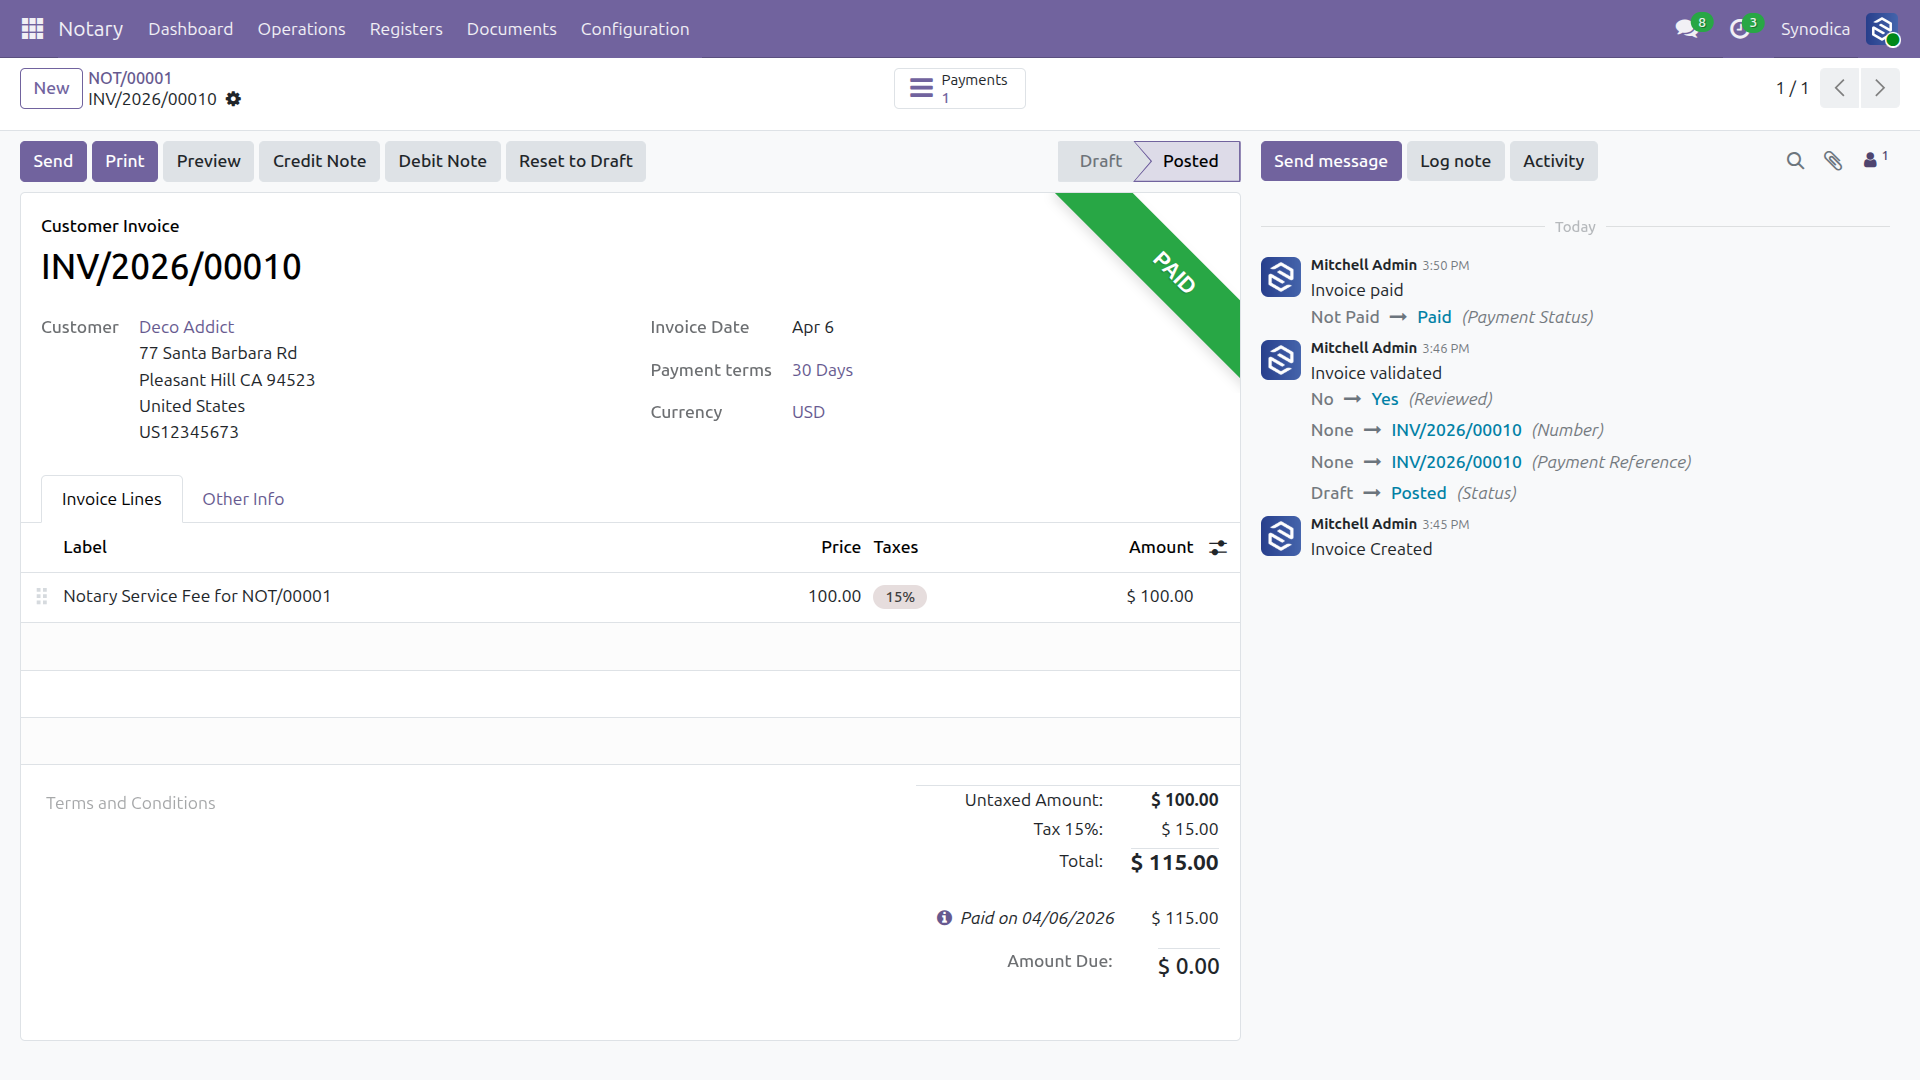This screenshot has width=1920, height=1080.
Task: Open the NOT/00001 breadcrumb link
Action: 130,78
